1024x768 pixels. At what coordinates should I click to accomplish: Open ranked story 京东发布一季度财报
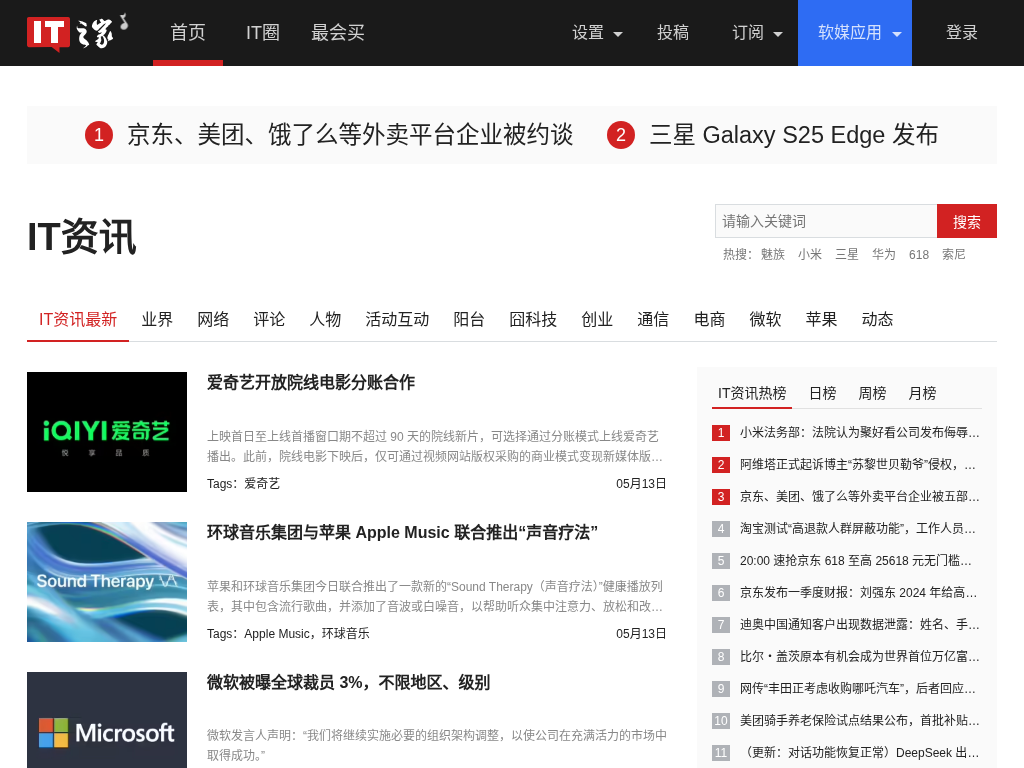pos(858,592)
